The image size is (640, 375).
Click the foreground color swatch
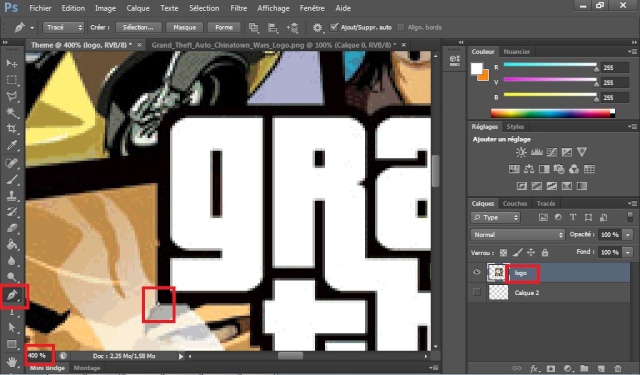[476, 69]
